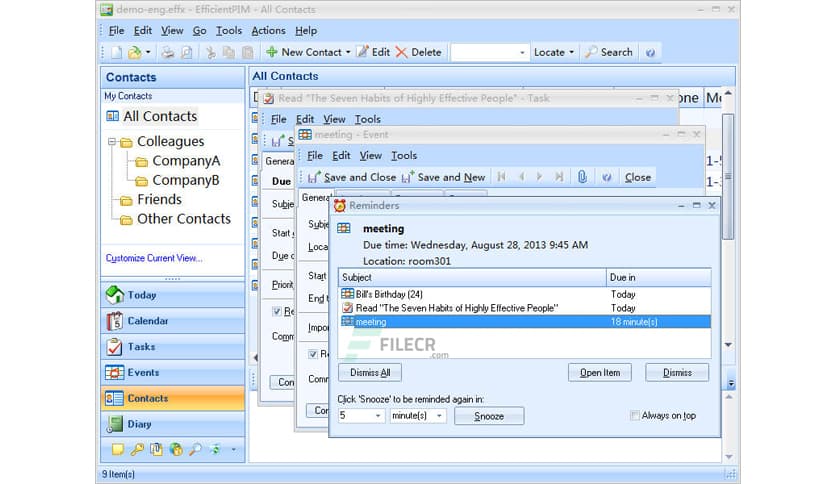The width and height of the screenshot is (836, 484).
Task: Click the Dismiss button
Action: point(677,373)
